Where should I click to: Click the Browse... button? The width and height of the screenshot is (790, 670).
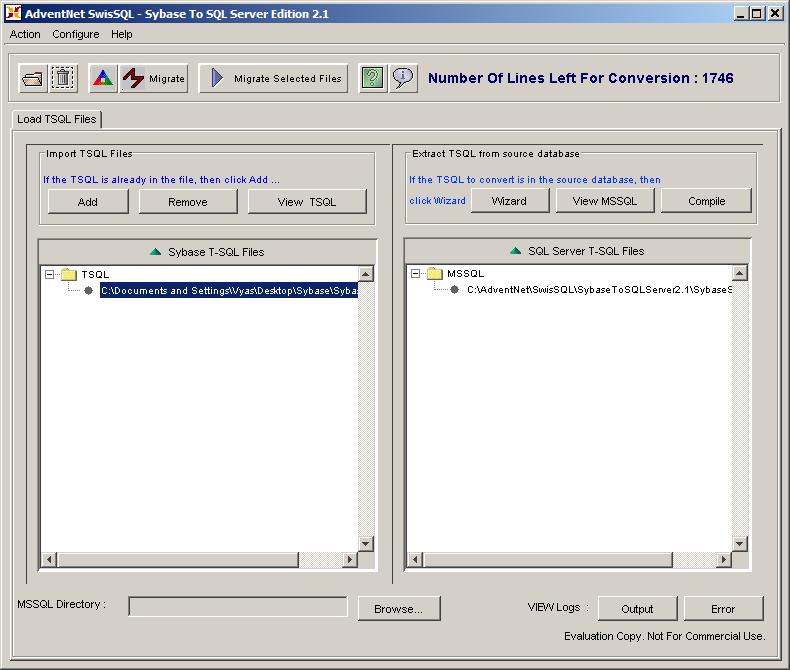pos(399,609)
